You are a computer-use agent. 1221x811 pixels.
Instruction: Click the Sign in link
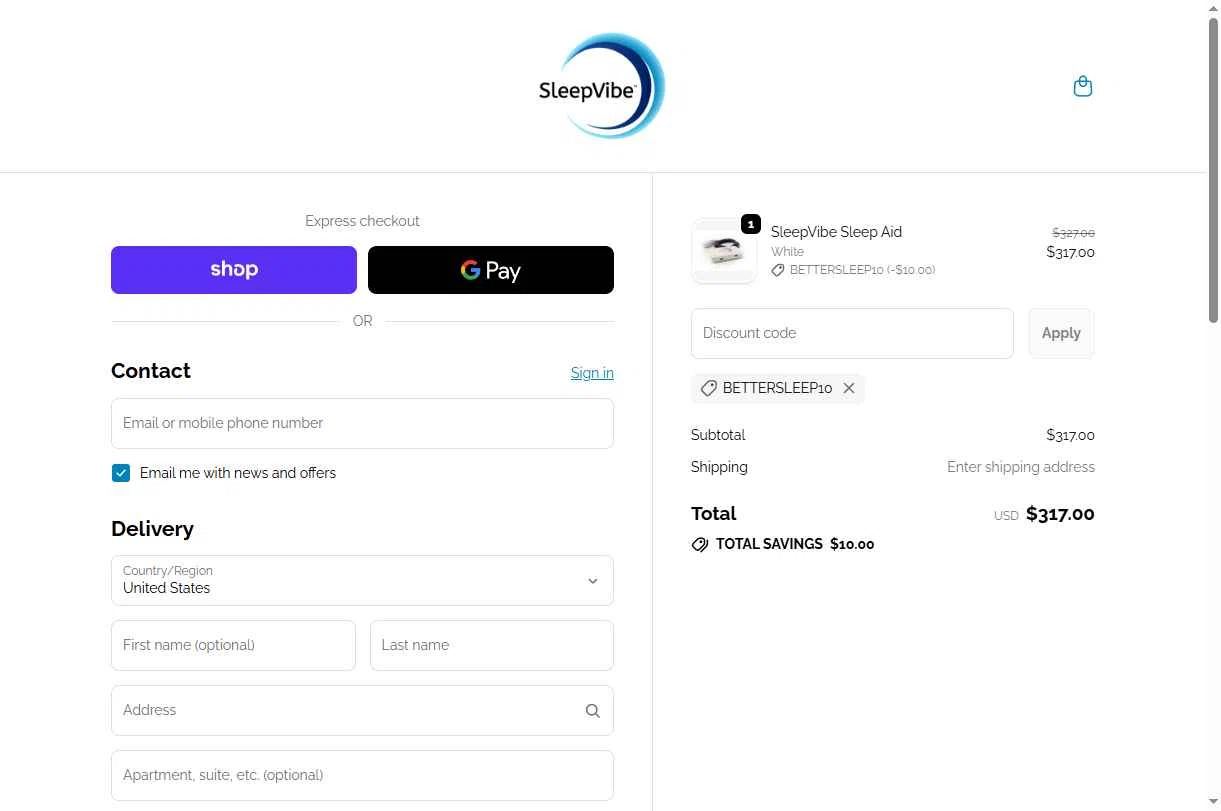(592, 373)
